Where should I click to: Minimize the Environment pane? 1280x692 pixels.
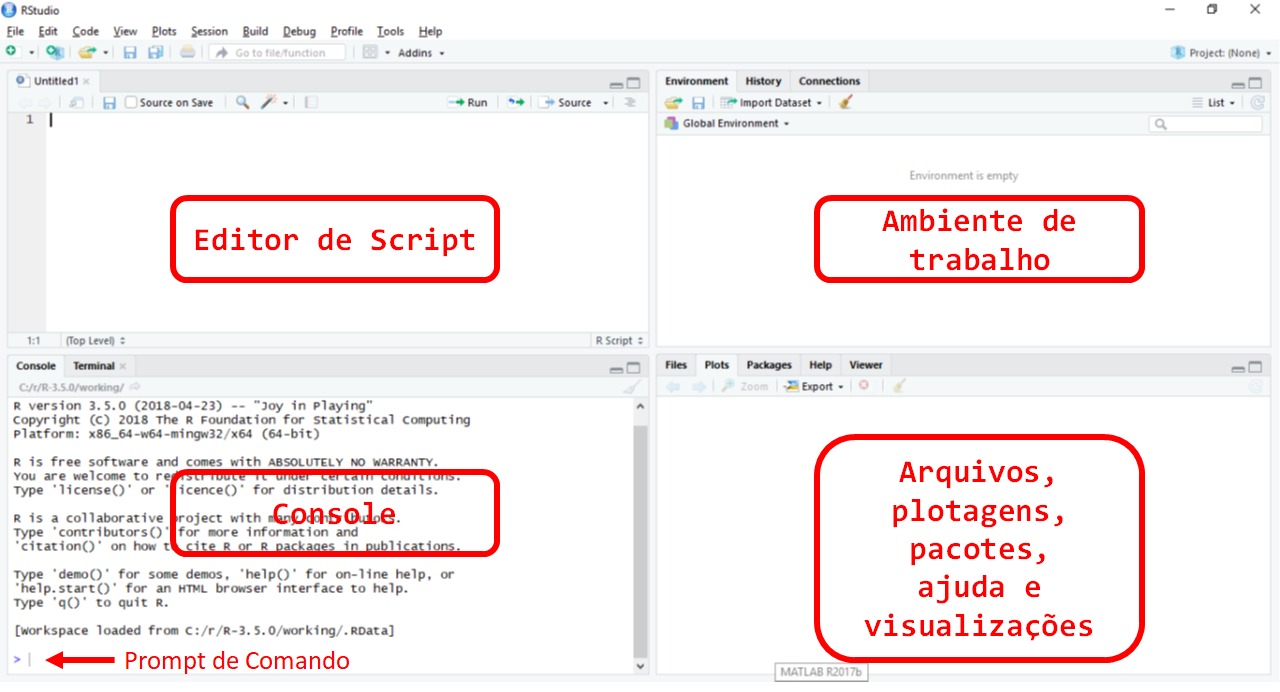[1239, 84]
